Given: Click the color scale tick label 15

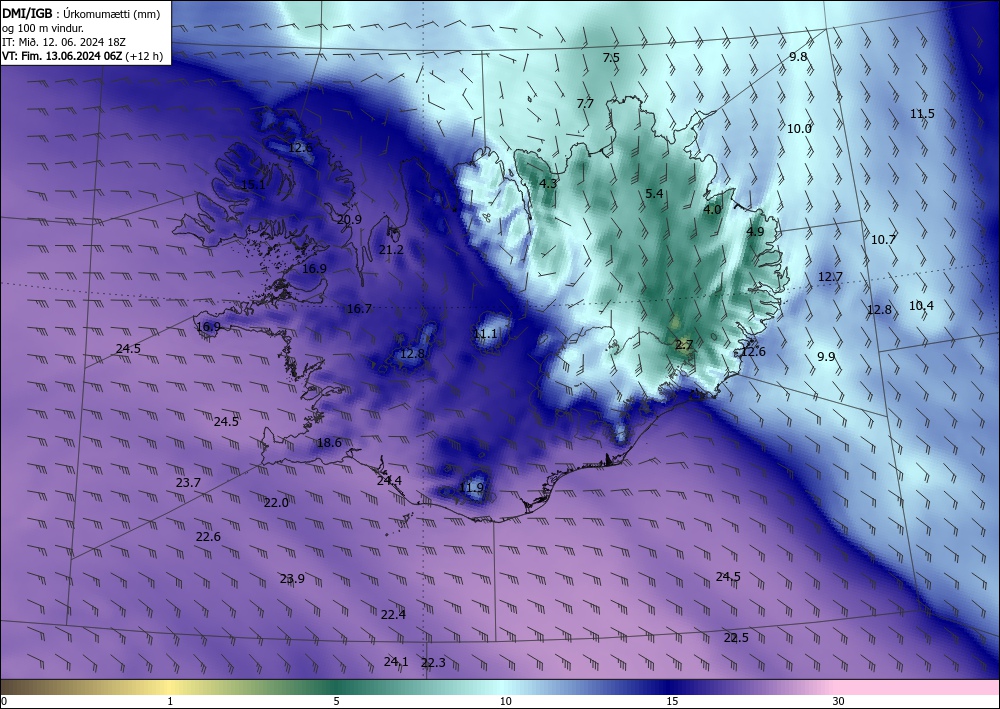Looking at the screenshot, I should (x=672, y=702).
